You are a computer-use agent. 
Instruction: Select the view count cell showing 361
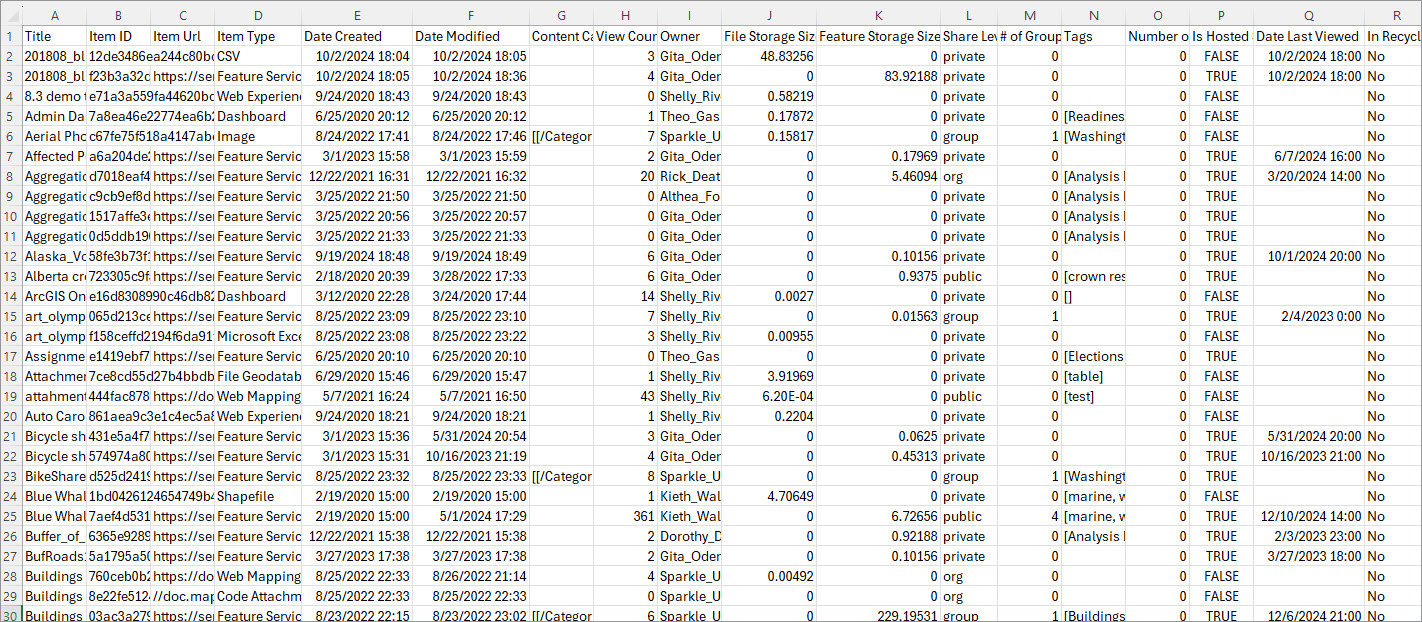click(x=625, y=516)
